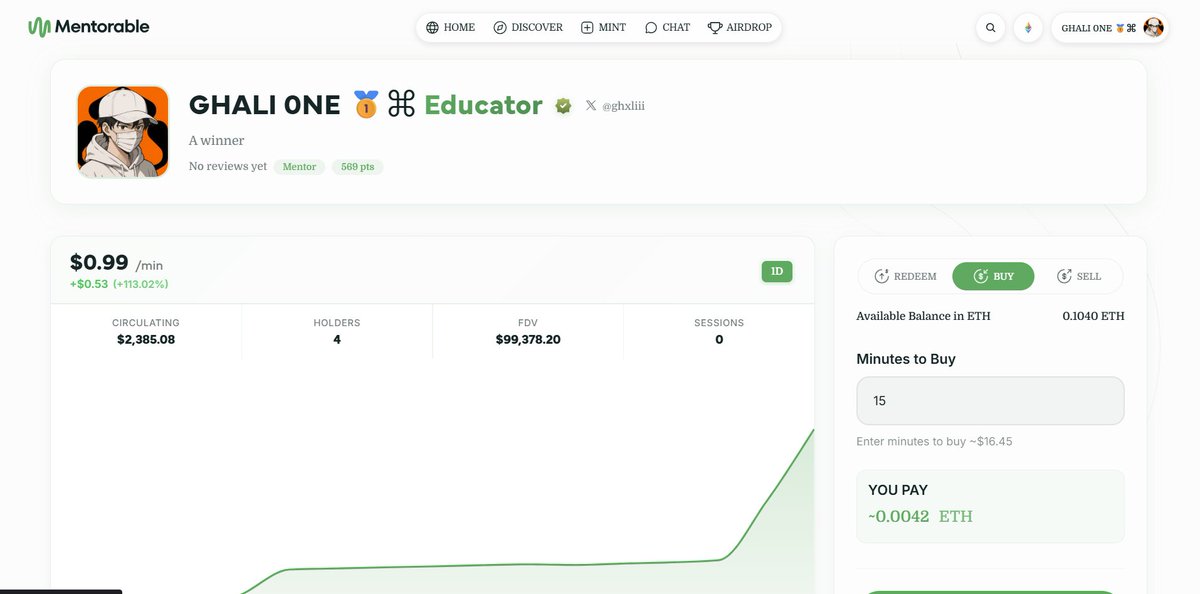Click the 0.1040 ETH balance
Image resolution: width=1200 pixels, height=594 pixels.
coord(1093,316)
